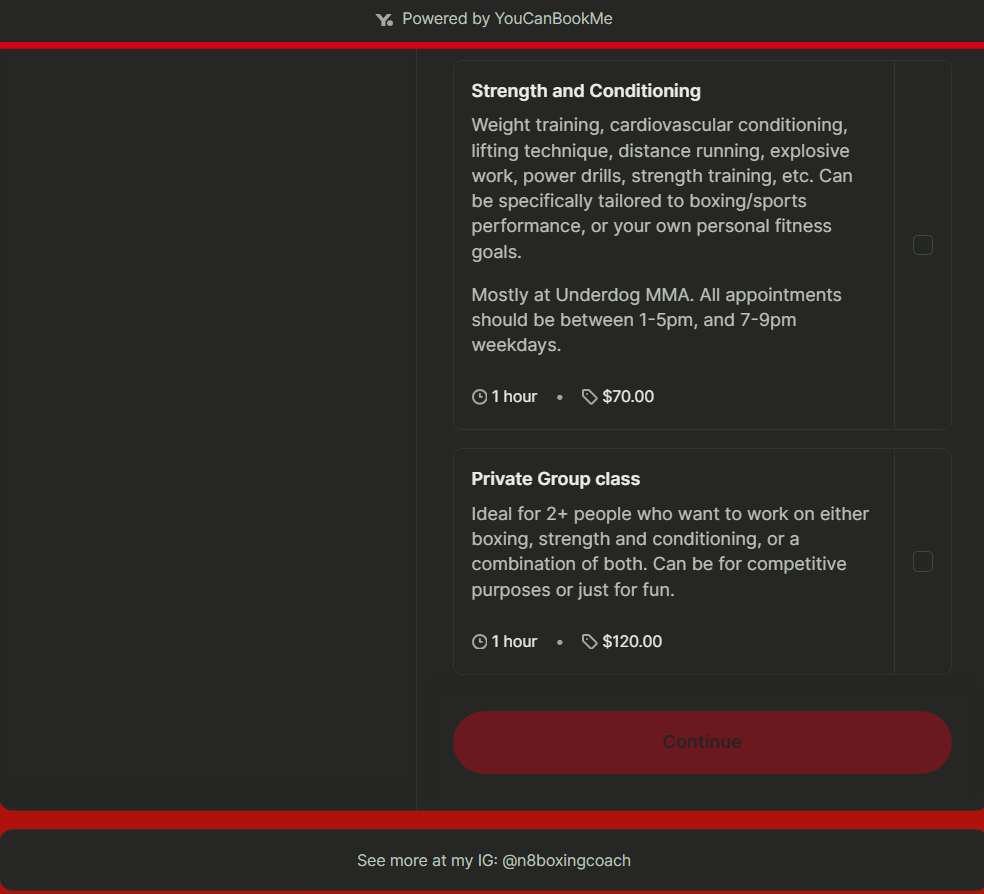This screenshot has height=894, width=984.
Task: Click the clock icon beside $120.00 duration
Action: (x=479, y=642)
